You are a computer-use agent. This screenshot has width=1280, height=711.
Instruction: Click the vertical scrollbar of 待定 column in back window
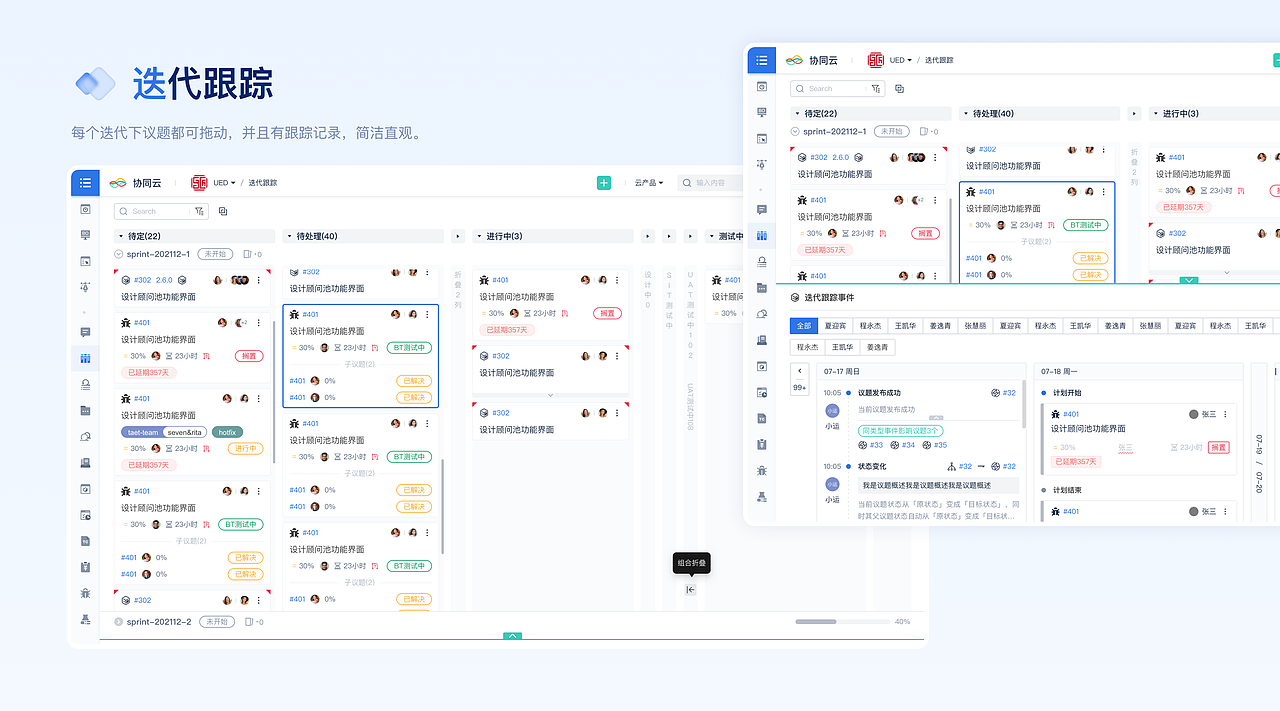pyautogui.click(x=274, y=390)
